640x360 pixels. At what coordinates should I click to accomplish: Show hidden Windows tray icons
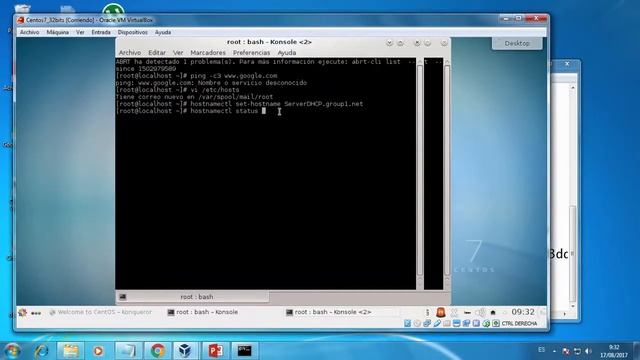(x=554, y=351)
